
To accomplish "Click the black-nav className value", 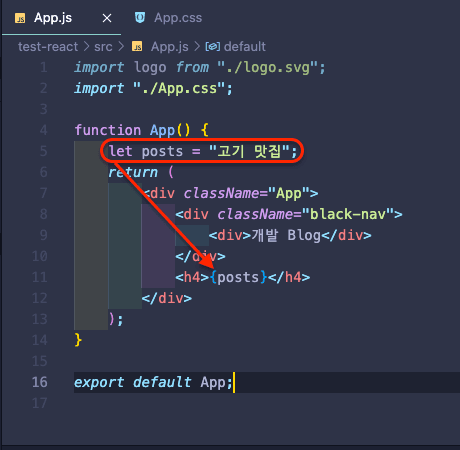I will pos(348,214).
